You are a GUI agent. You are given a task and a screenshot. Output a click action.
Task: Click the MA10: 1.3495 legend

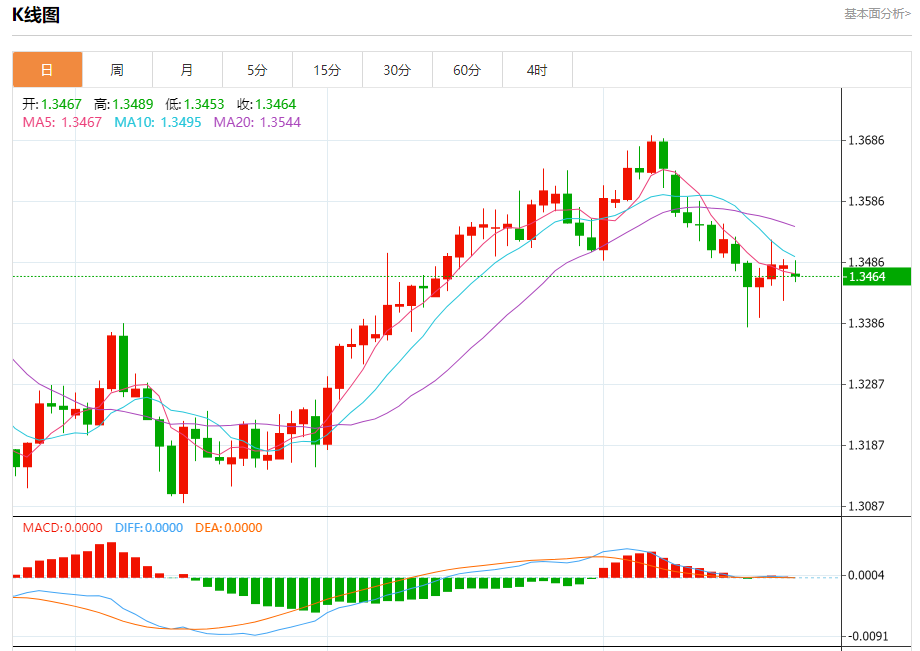[x=157, y=122]
